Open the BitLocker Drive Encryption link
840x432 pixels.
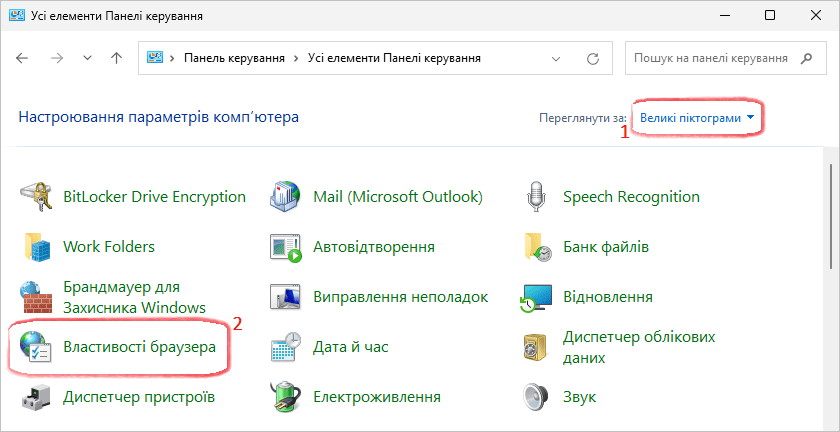click(x=154, y=197)
